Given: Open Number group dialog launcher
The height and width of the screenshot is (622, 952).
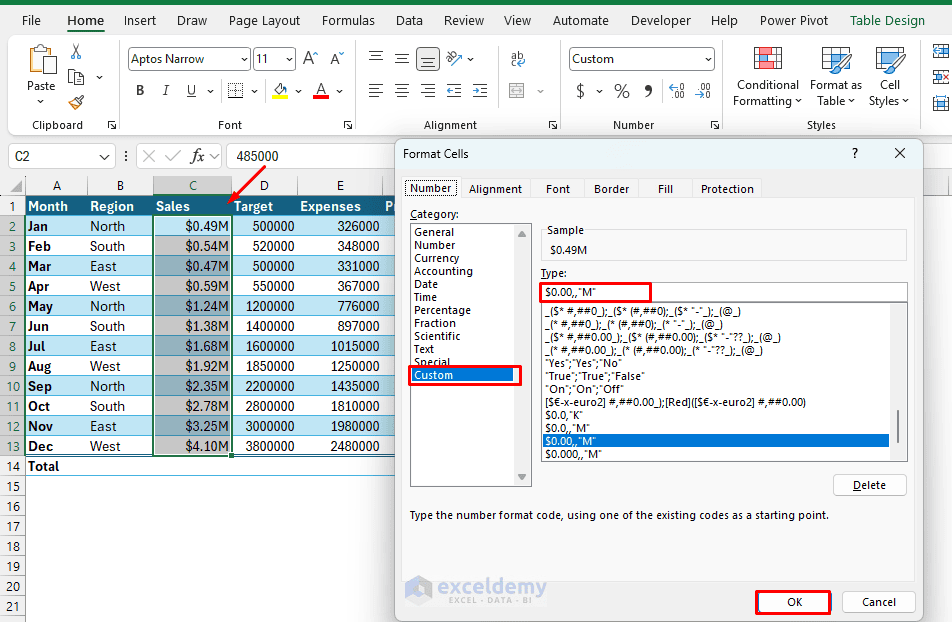Looking at the screenshot, I should click(715, 125).
